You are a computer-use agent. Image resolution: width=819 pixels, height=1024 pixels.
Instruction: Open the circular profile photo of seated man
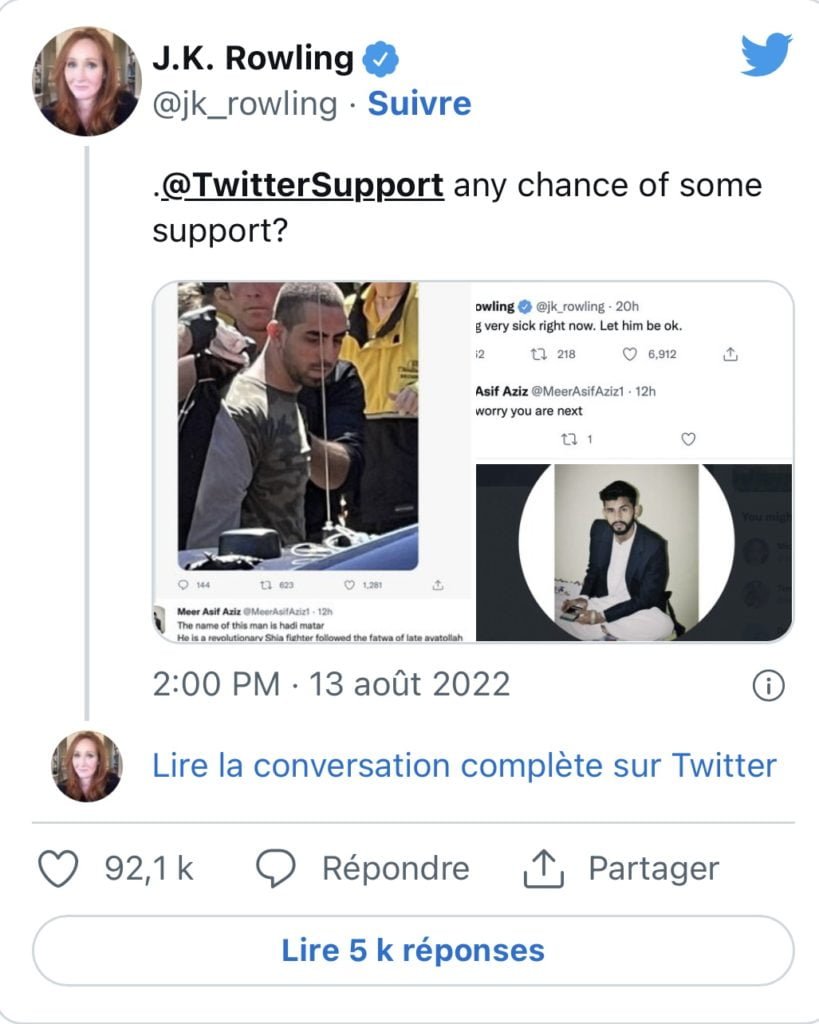[x=627, y=552]
